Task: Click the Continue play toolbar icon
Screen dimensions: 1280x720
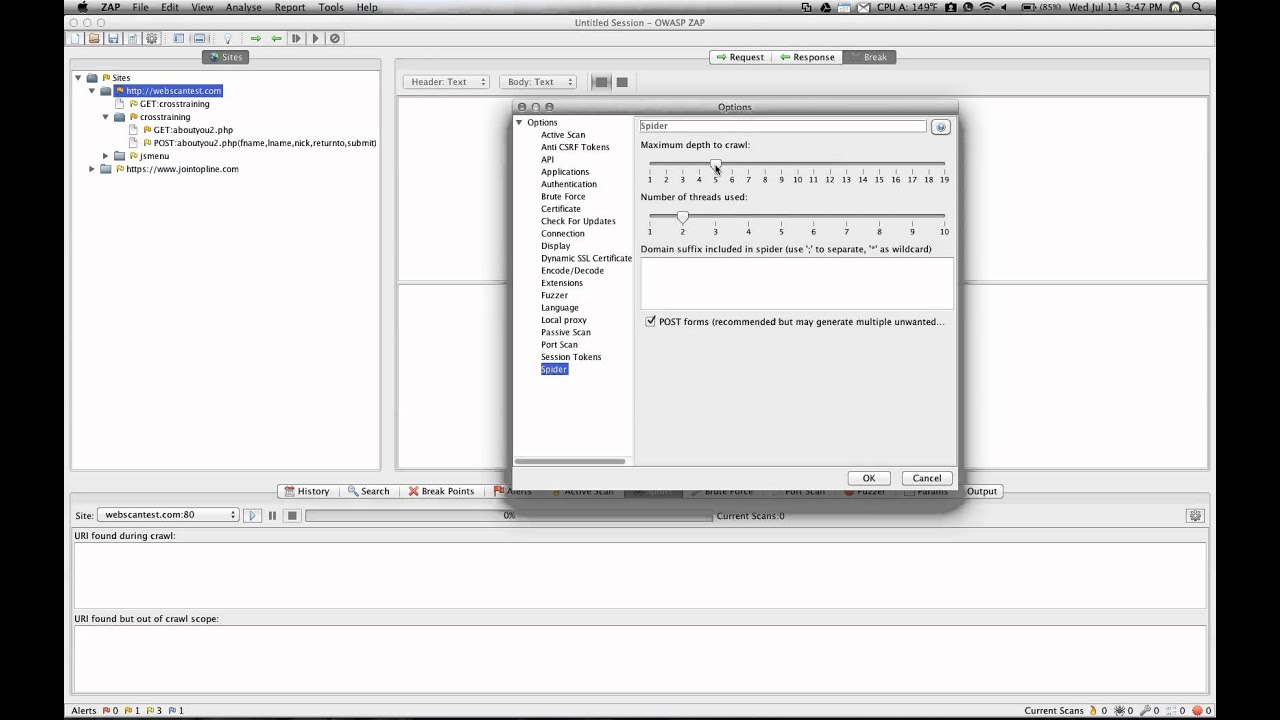Action: [315, 38]
